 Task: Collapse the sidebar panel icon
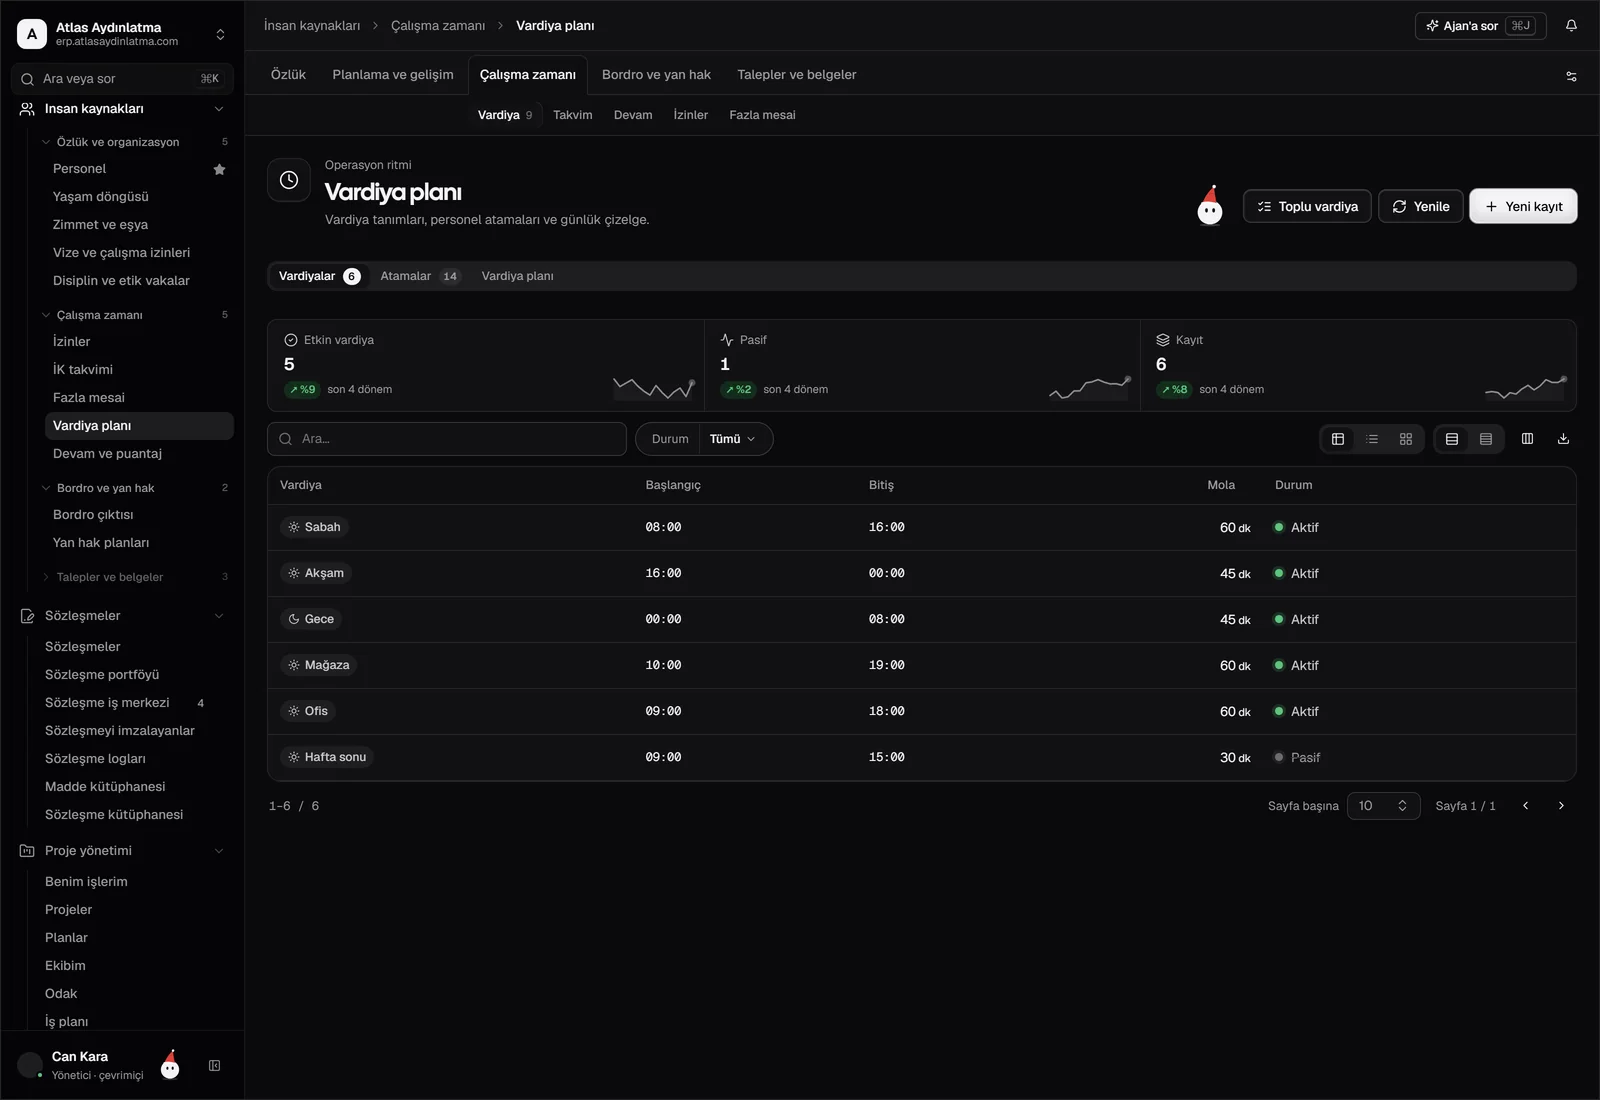(214, 1066)
